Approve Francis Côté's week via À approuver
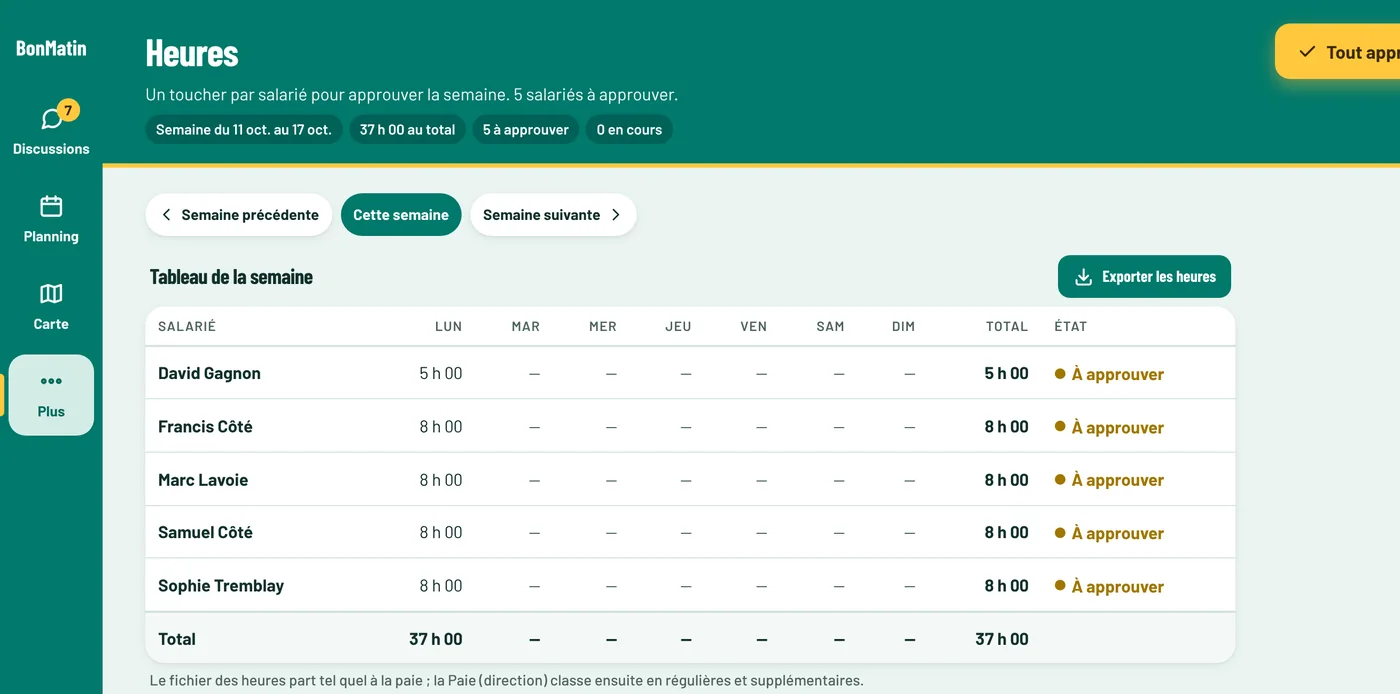 (x=1109, y=427)
